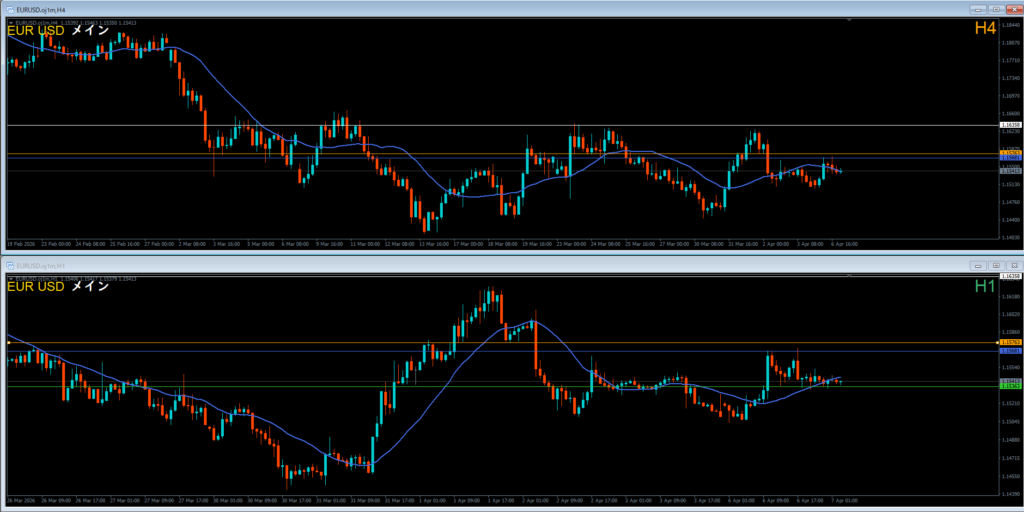
Task: Expand the one-click trading arrow in H4 chart
Action: 9,21
